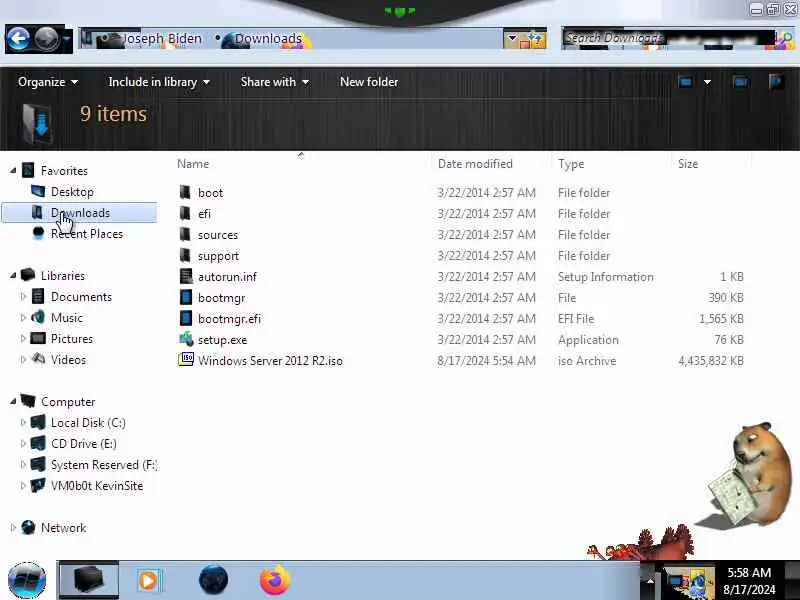Click the 4,435,832 KB size cell
Screen dimensions: 800x600
711,361
